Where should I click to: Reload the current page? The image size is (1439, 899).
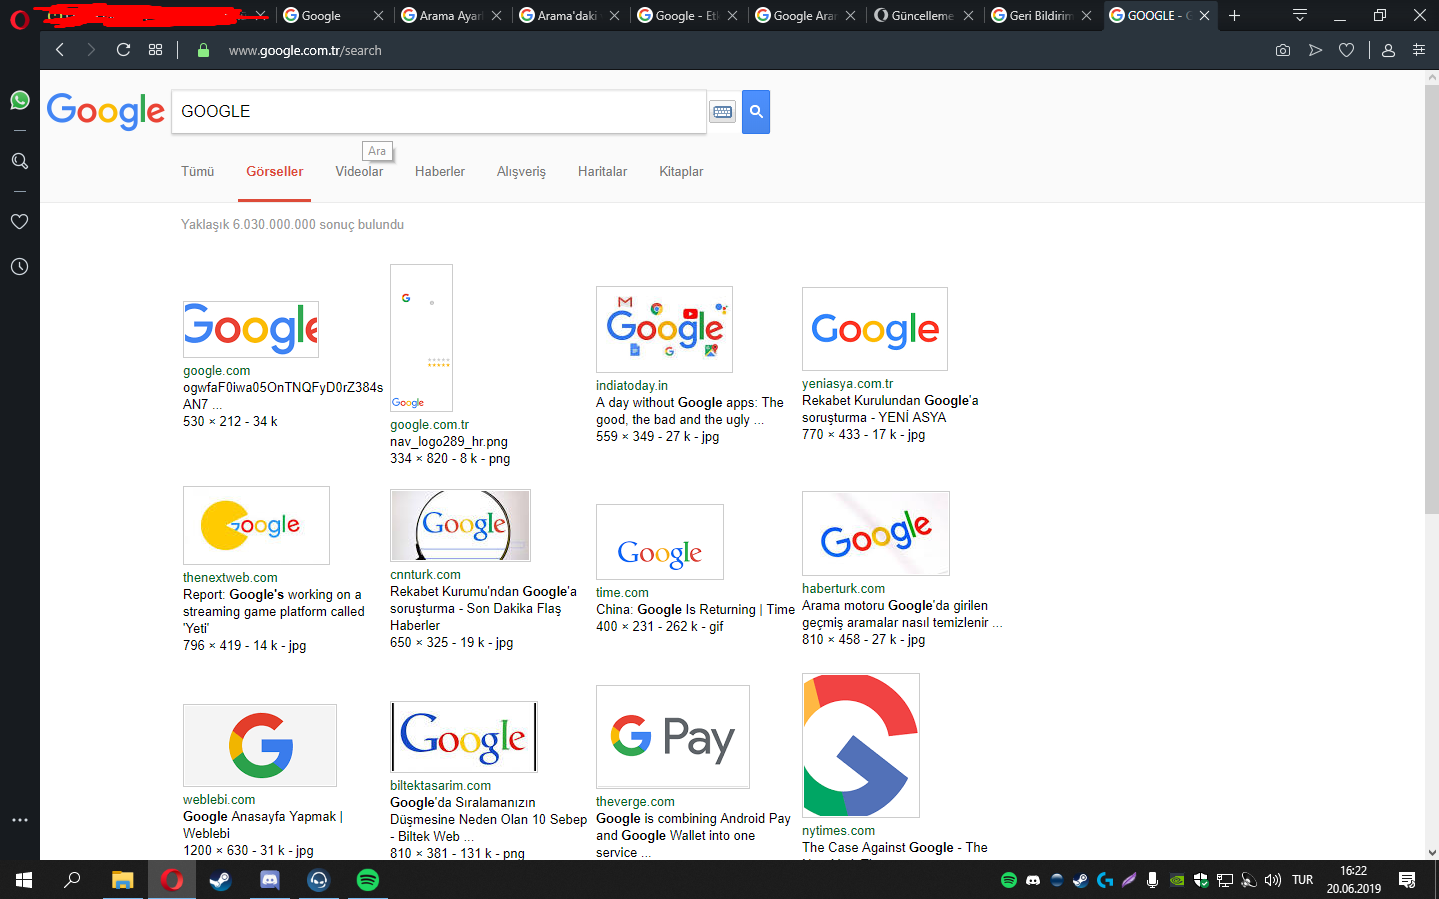tap(123, 50)
